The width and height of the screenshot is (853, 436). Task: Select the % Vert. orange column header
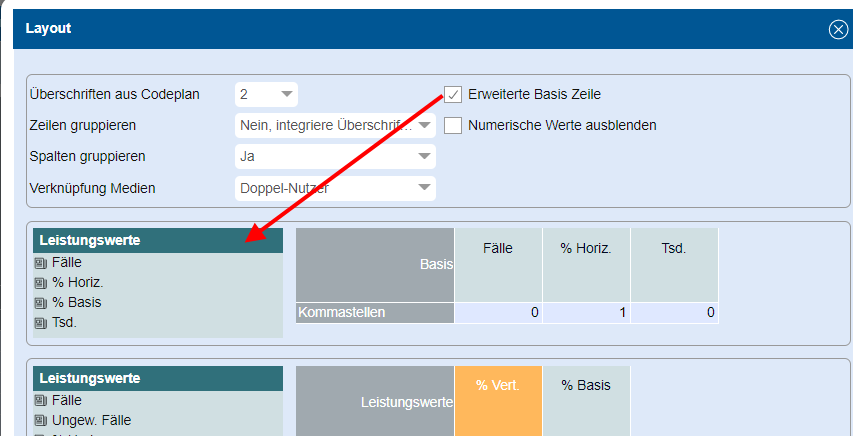tap(497, 385)
